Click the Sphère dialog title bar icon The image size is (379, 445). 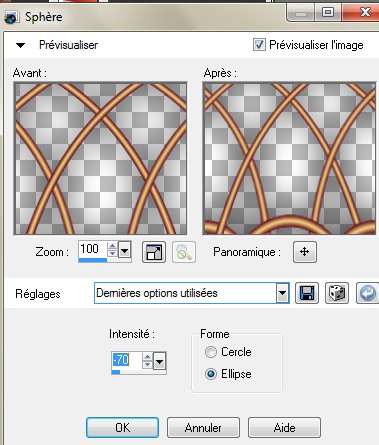[11, 17]
